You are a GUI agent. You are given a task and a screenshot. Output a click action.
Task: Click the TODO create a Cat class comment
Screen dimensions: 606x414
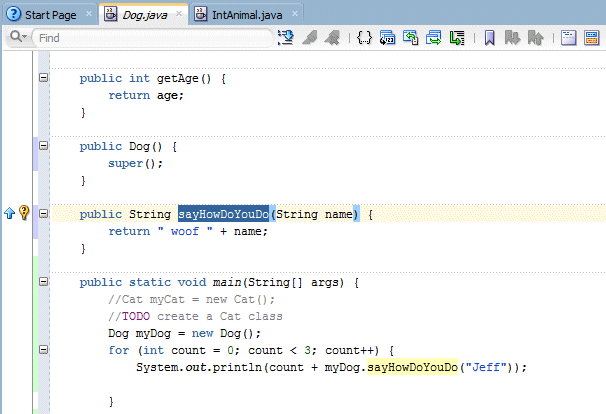pyautogui.click(x=195, y=317)
